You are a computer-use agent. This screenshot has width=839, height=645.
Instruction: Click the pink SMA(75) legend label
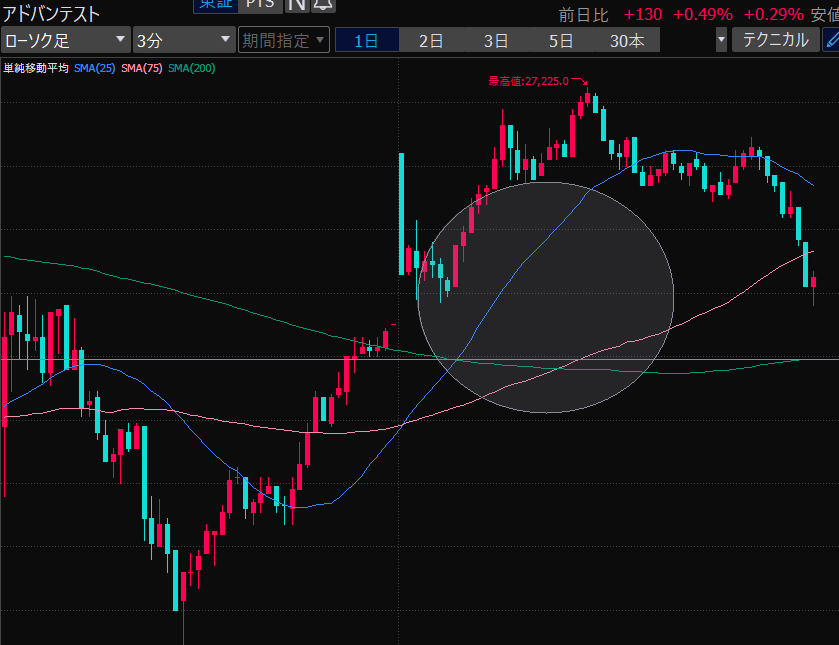pos(141,68)
